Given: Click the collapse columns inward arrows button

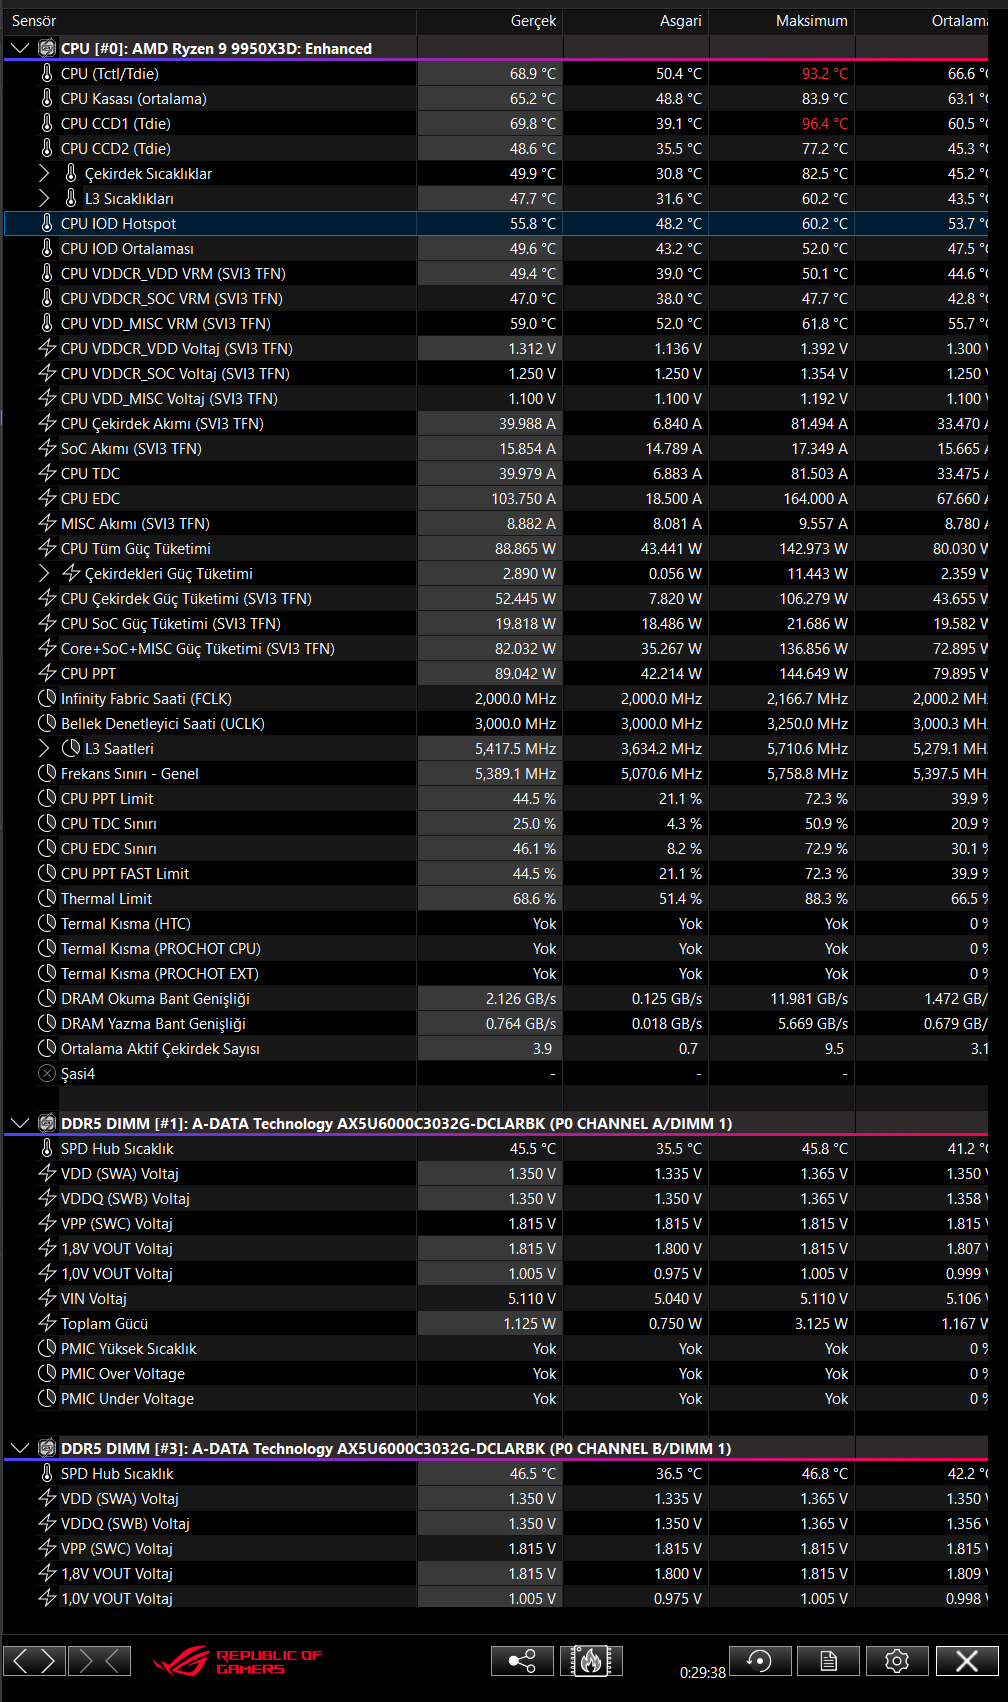Looking at the screenshot, I should 99,1661.
